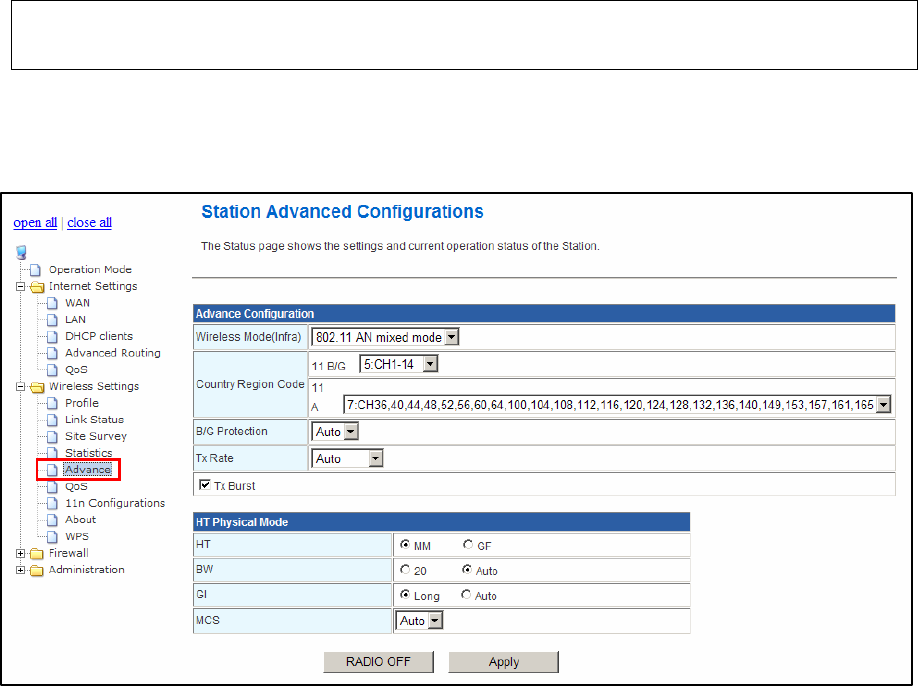Collapse the Wireless Settings tree node
This screenshot has width=918, height=686.
point(20,387)
